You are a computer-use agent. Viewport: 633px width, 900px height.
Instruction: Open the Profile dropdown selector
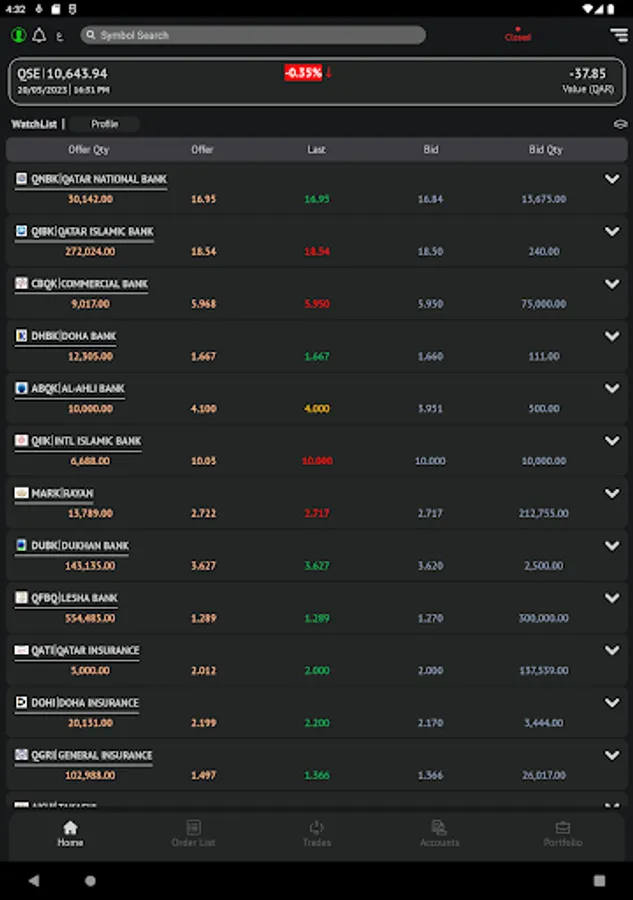click(x=105, y=124)
